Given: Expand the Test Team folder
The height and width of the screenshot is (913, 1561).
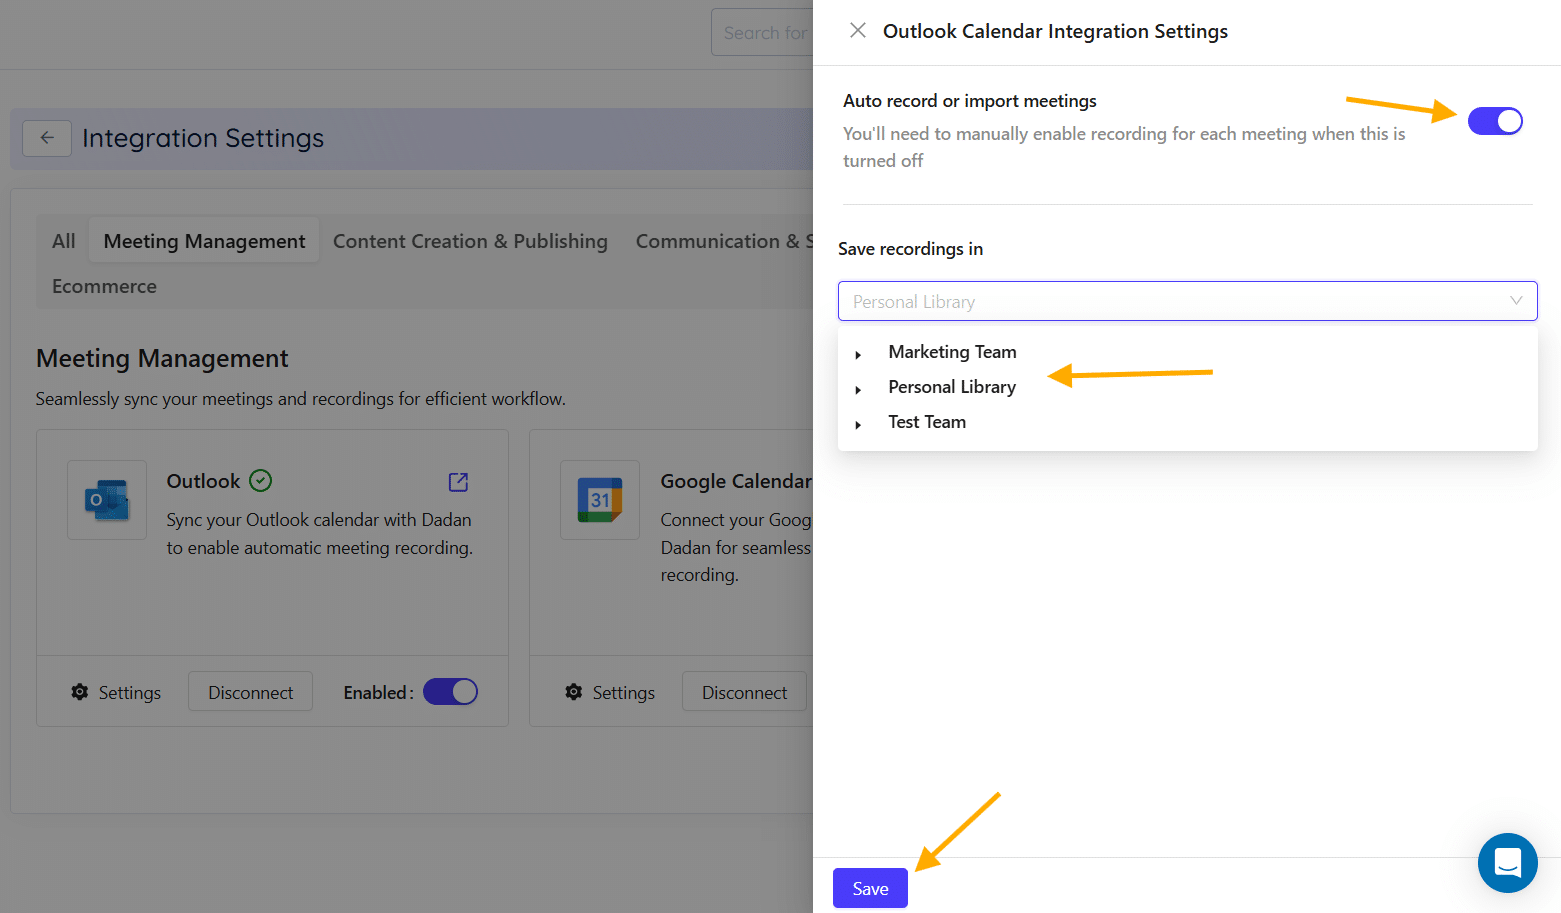Looking at the screenshot, I should (858, 422).
